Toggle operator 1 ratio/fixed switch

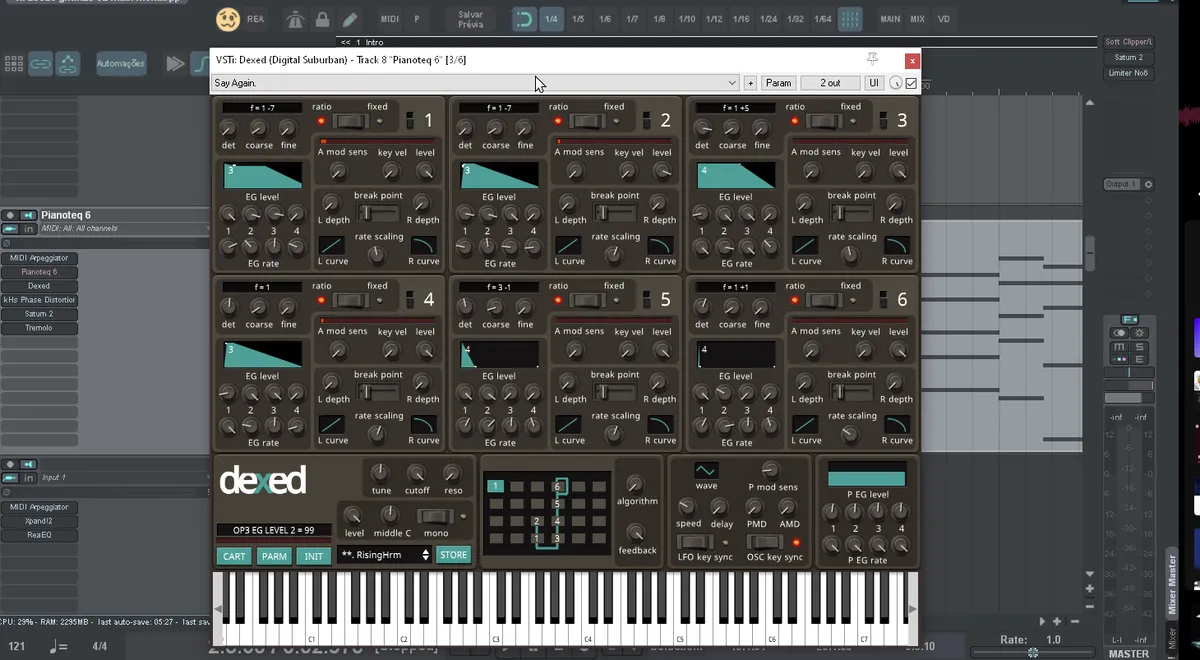pyautogui.click(x=349, y=121)
